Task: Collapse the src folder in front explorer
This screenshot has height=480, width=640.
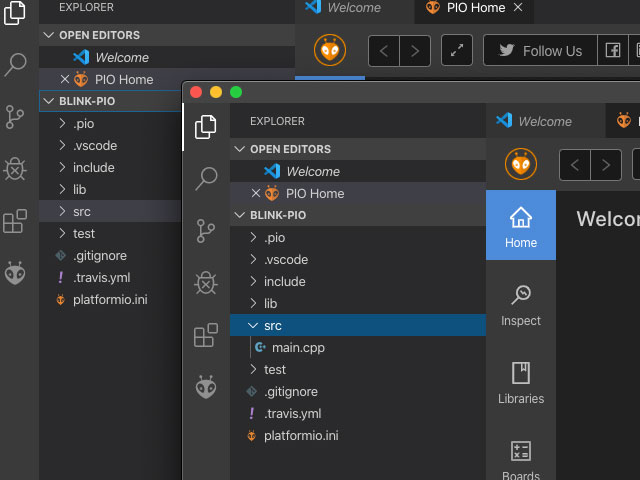Action: click(x=272, y=326)
